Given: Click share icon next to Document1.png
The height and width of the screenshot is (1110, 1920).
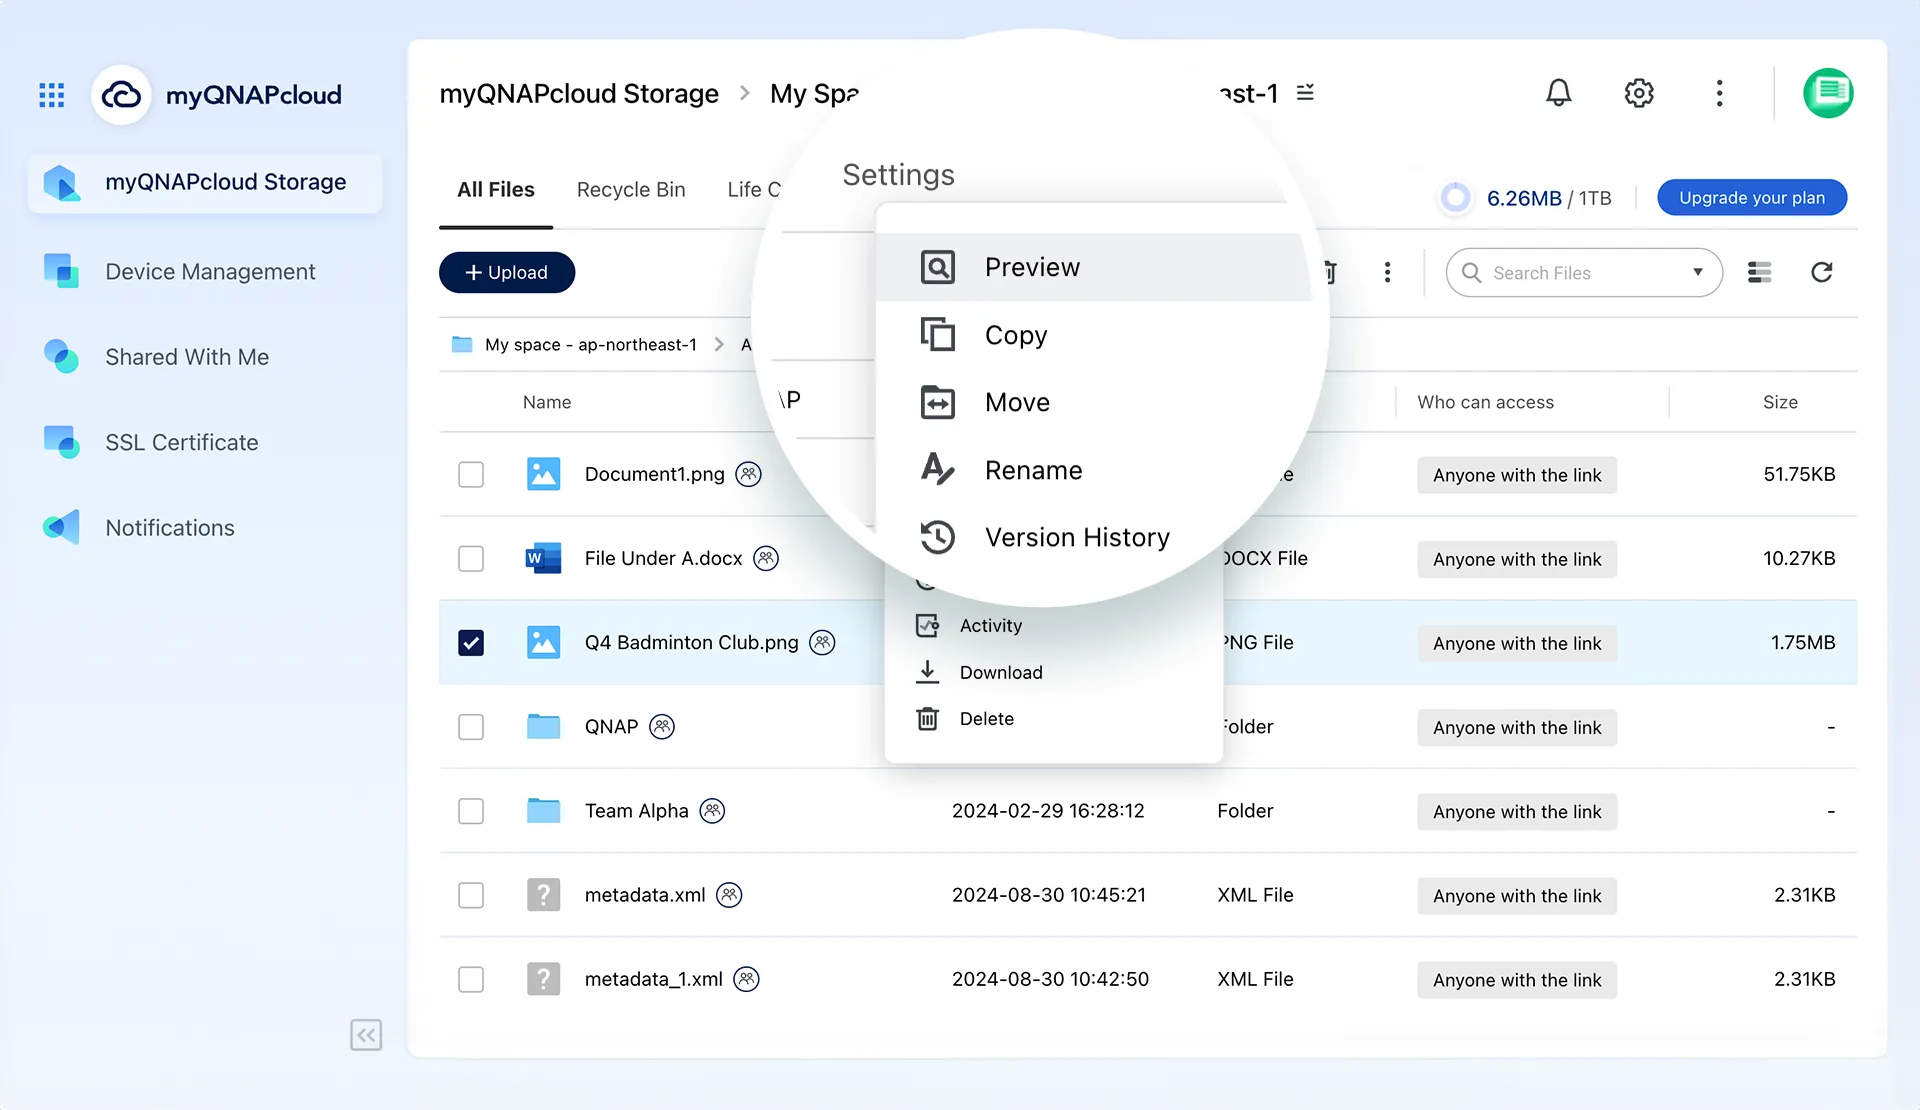Looking at the screenshot, I should 748,474.
